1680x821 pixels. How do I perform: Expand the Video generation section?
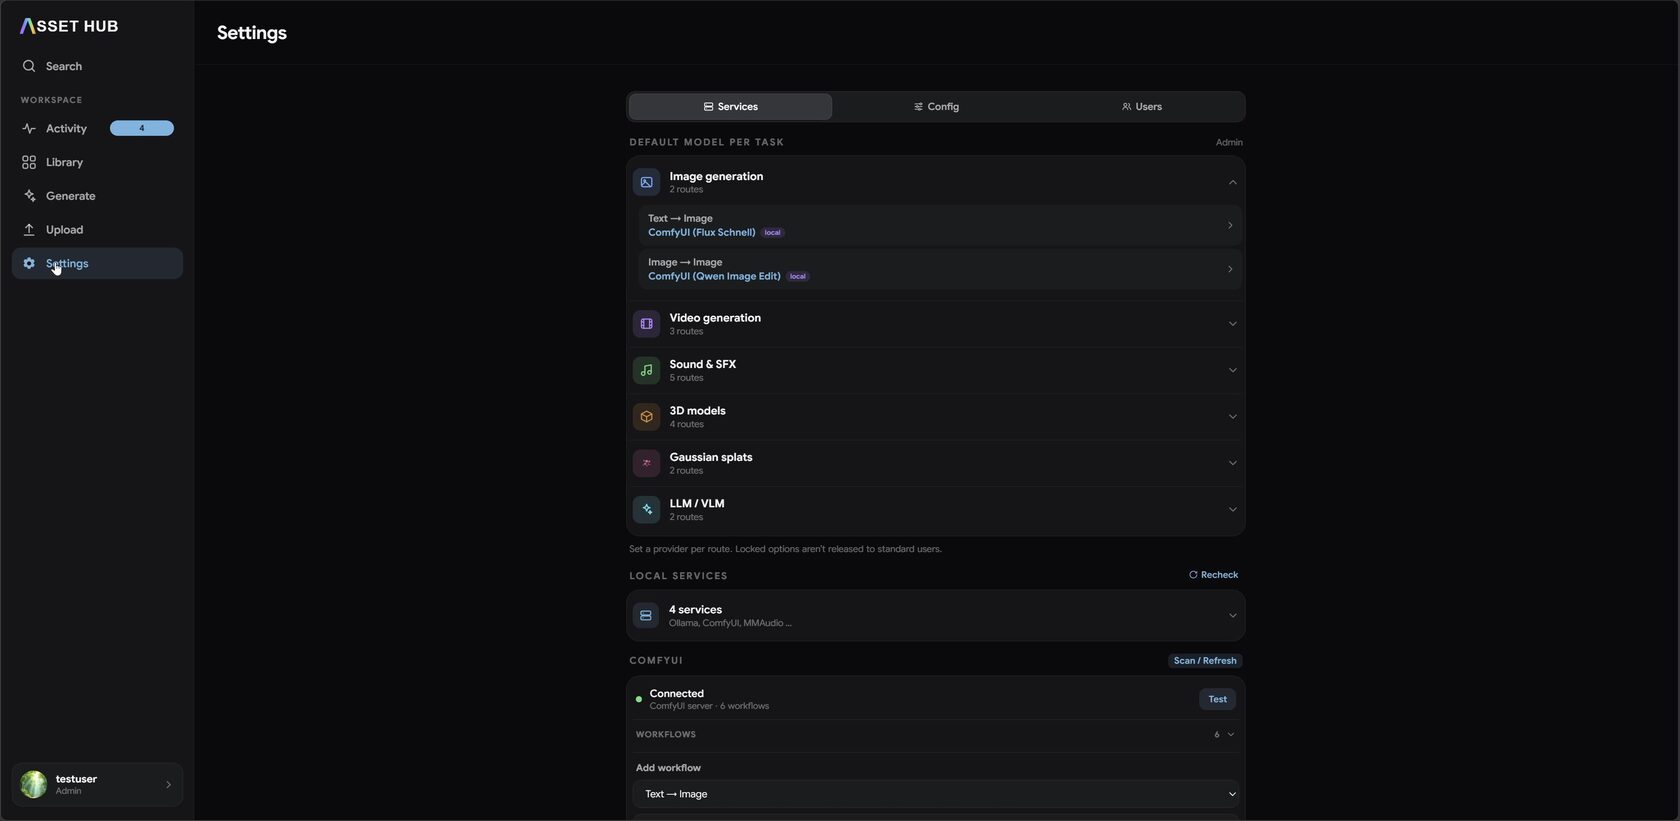click(x=1232, y=324)
